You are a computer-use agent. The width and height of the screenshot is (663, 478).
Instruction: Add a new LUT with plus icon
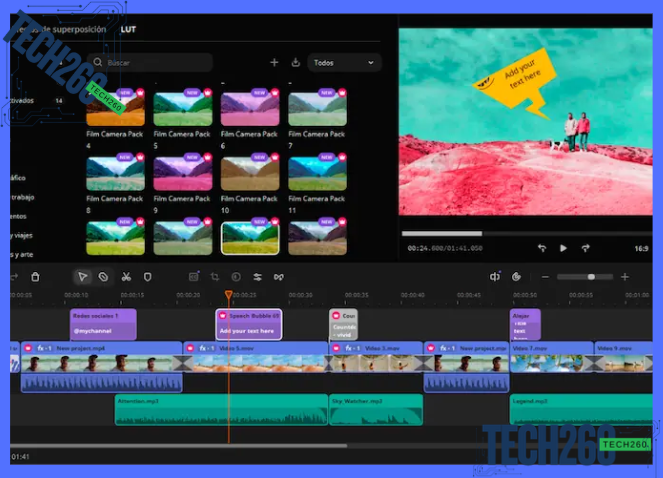pos(274,63)
